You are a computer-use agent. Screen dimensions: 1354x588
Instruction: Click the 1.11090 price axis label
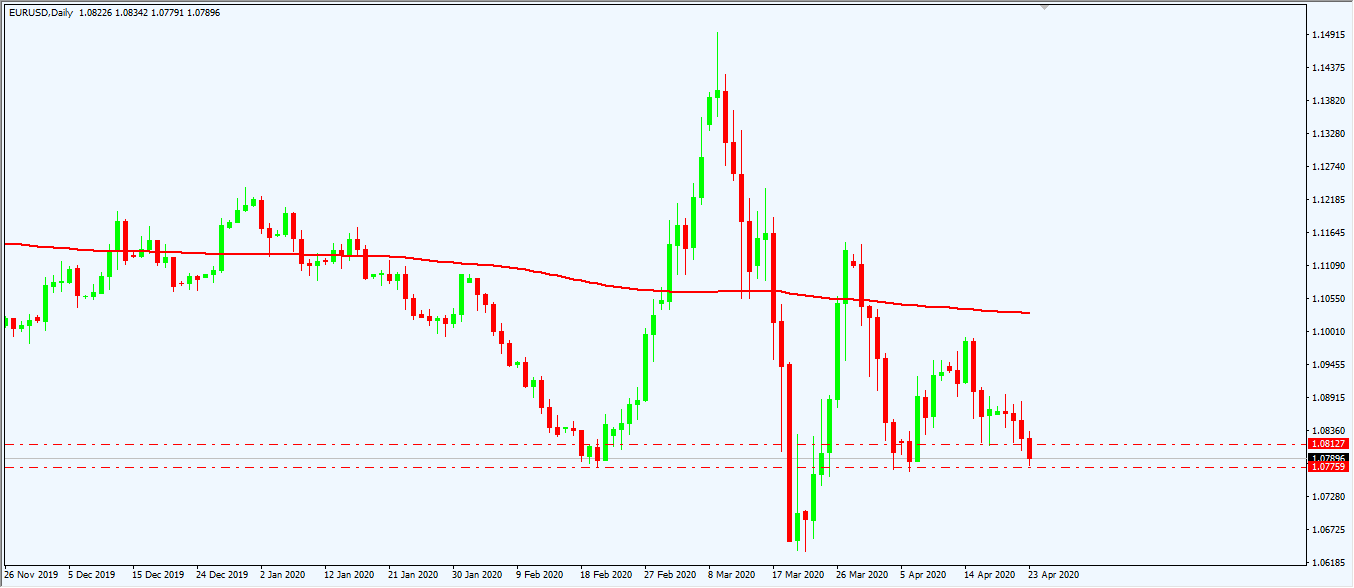(x=1328, y=266)
